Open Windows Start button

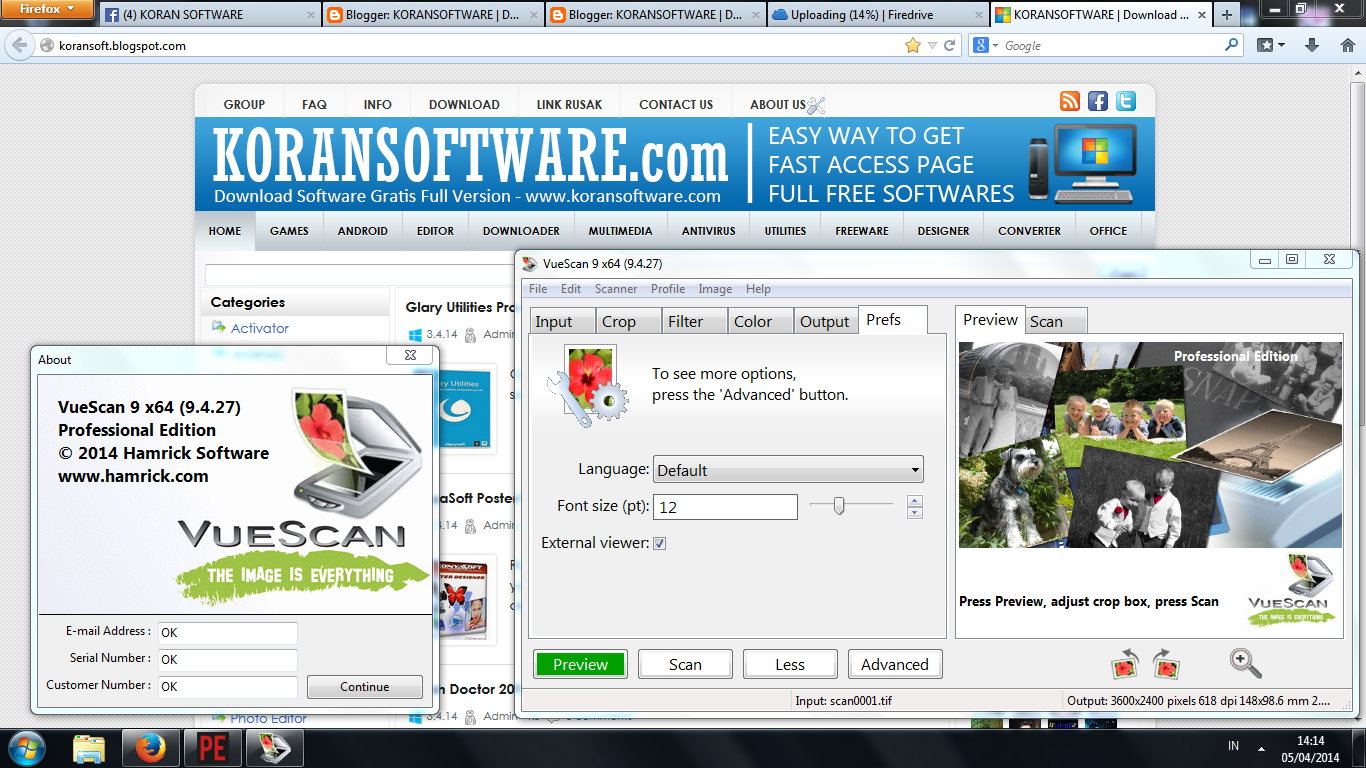26,748
